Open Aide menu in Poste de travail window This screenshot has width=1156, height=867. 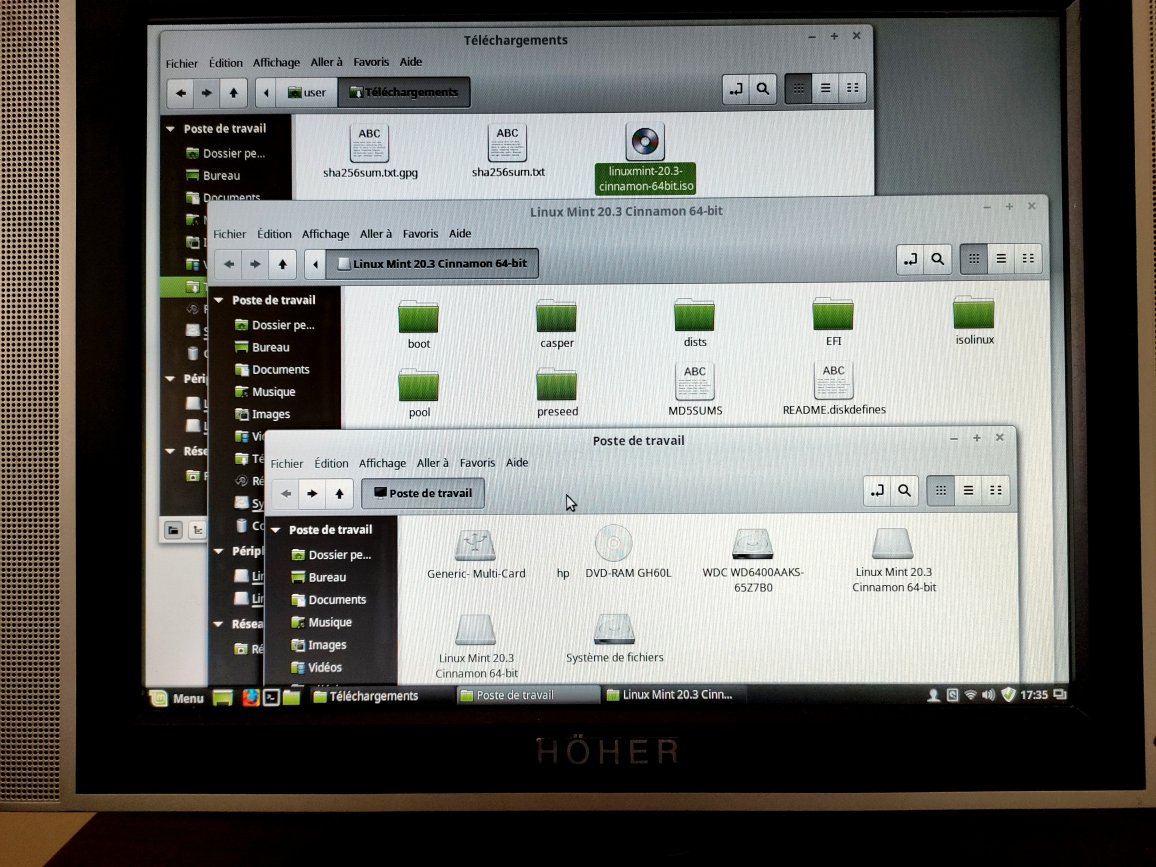517,462
